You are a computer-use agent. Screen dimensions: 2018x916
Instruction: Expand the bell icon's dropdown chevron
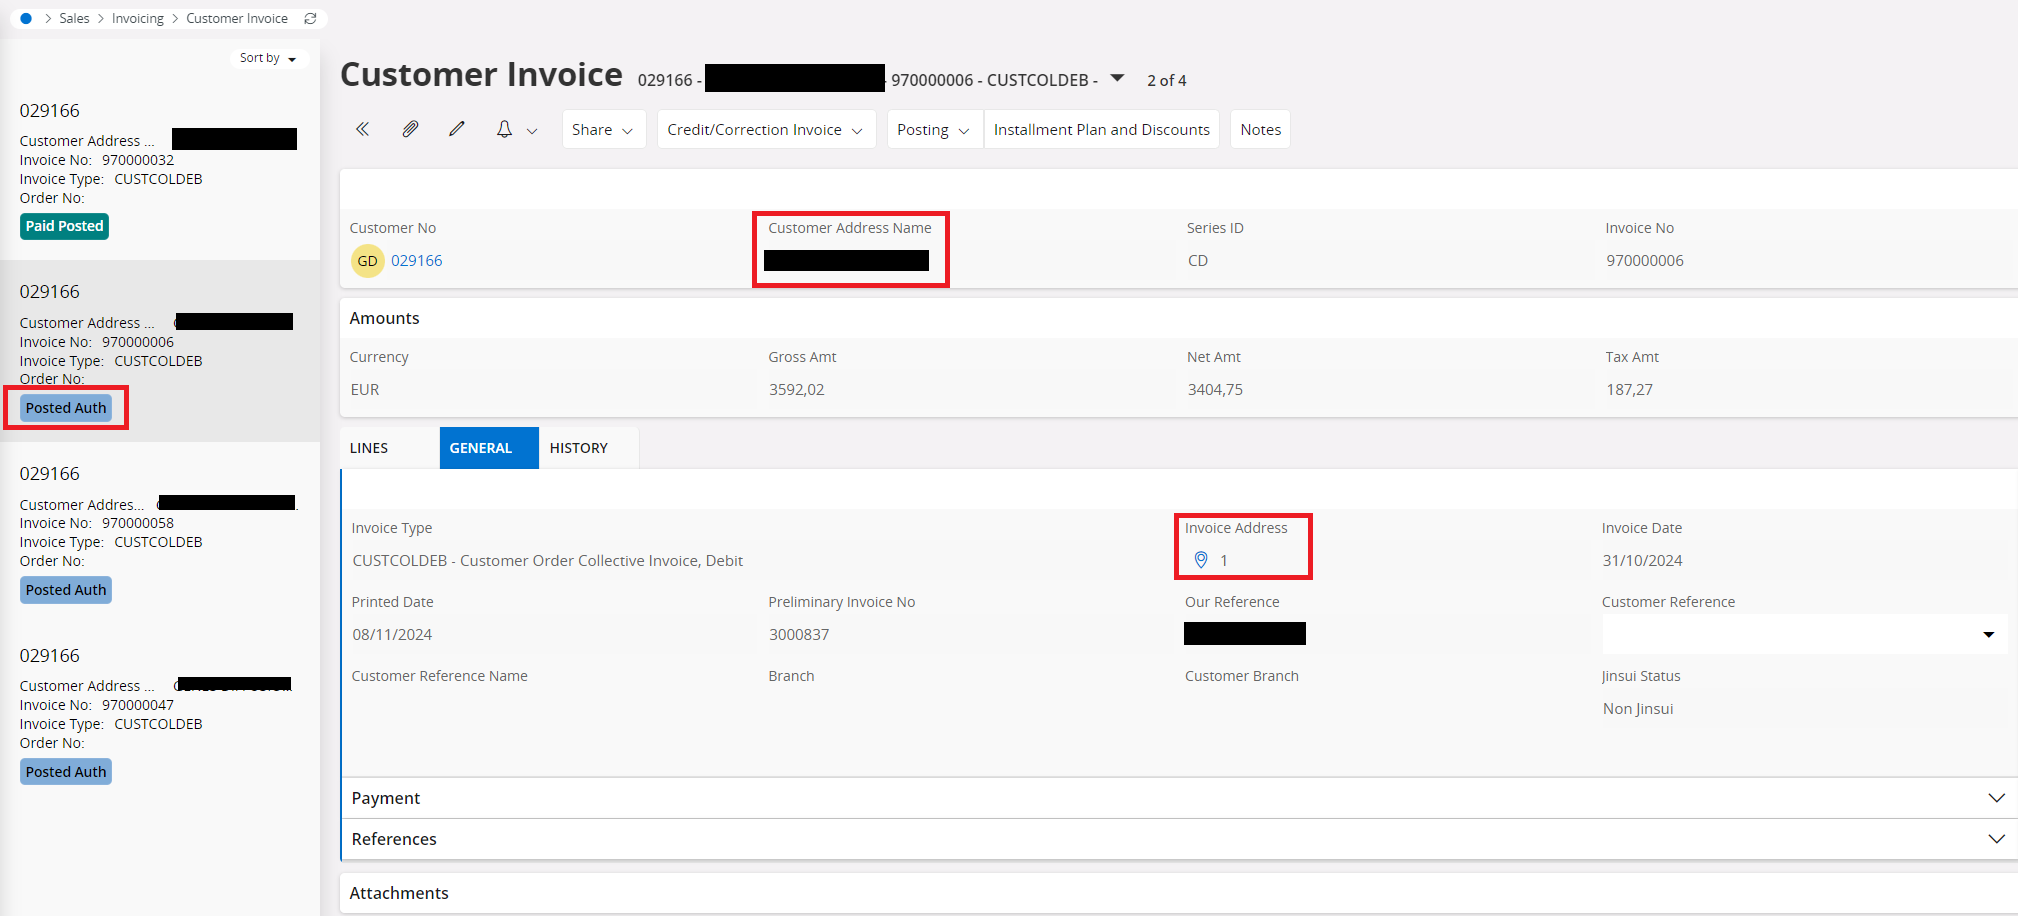[532, 131]
